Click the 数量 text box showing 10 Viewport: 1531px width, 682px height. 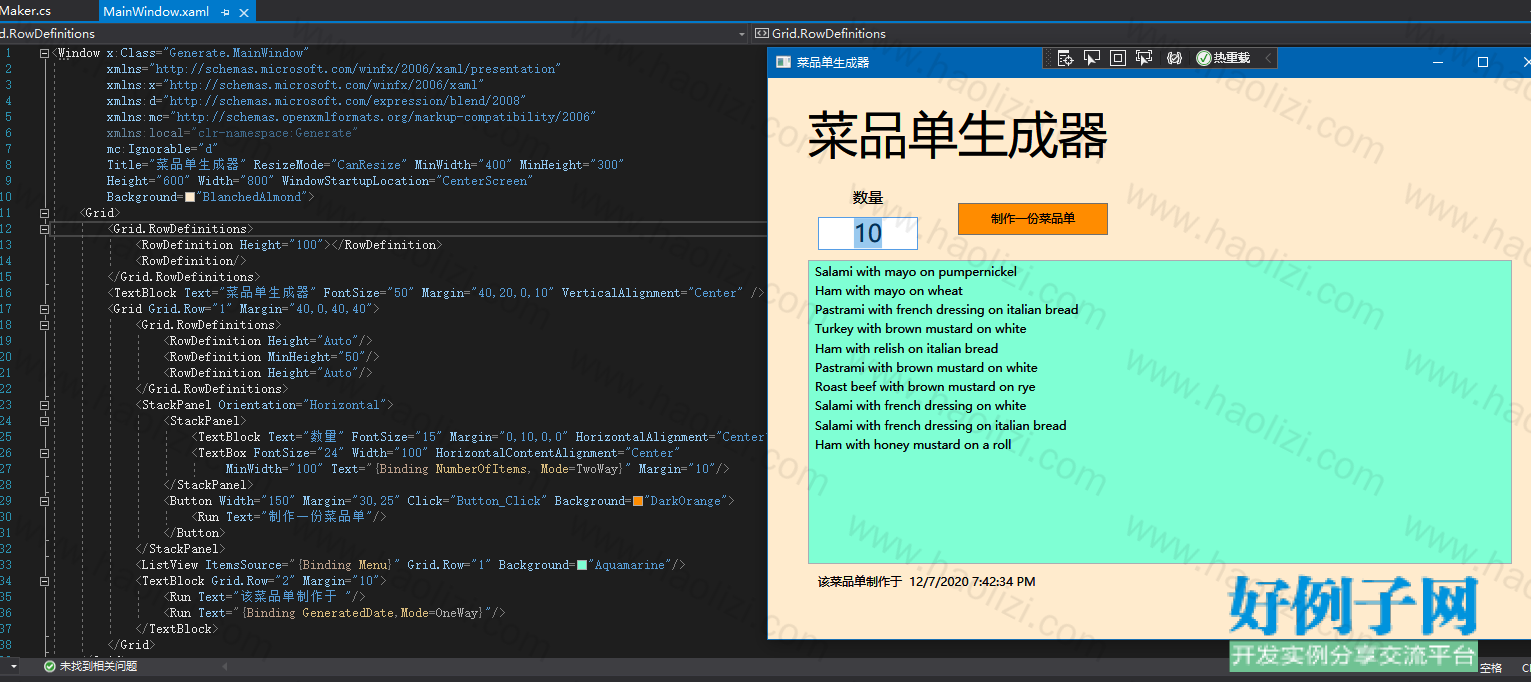point(868,233)
